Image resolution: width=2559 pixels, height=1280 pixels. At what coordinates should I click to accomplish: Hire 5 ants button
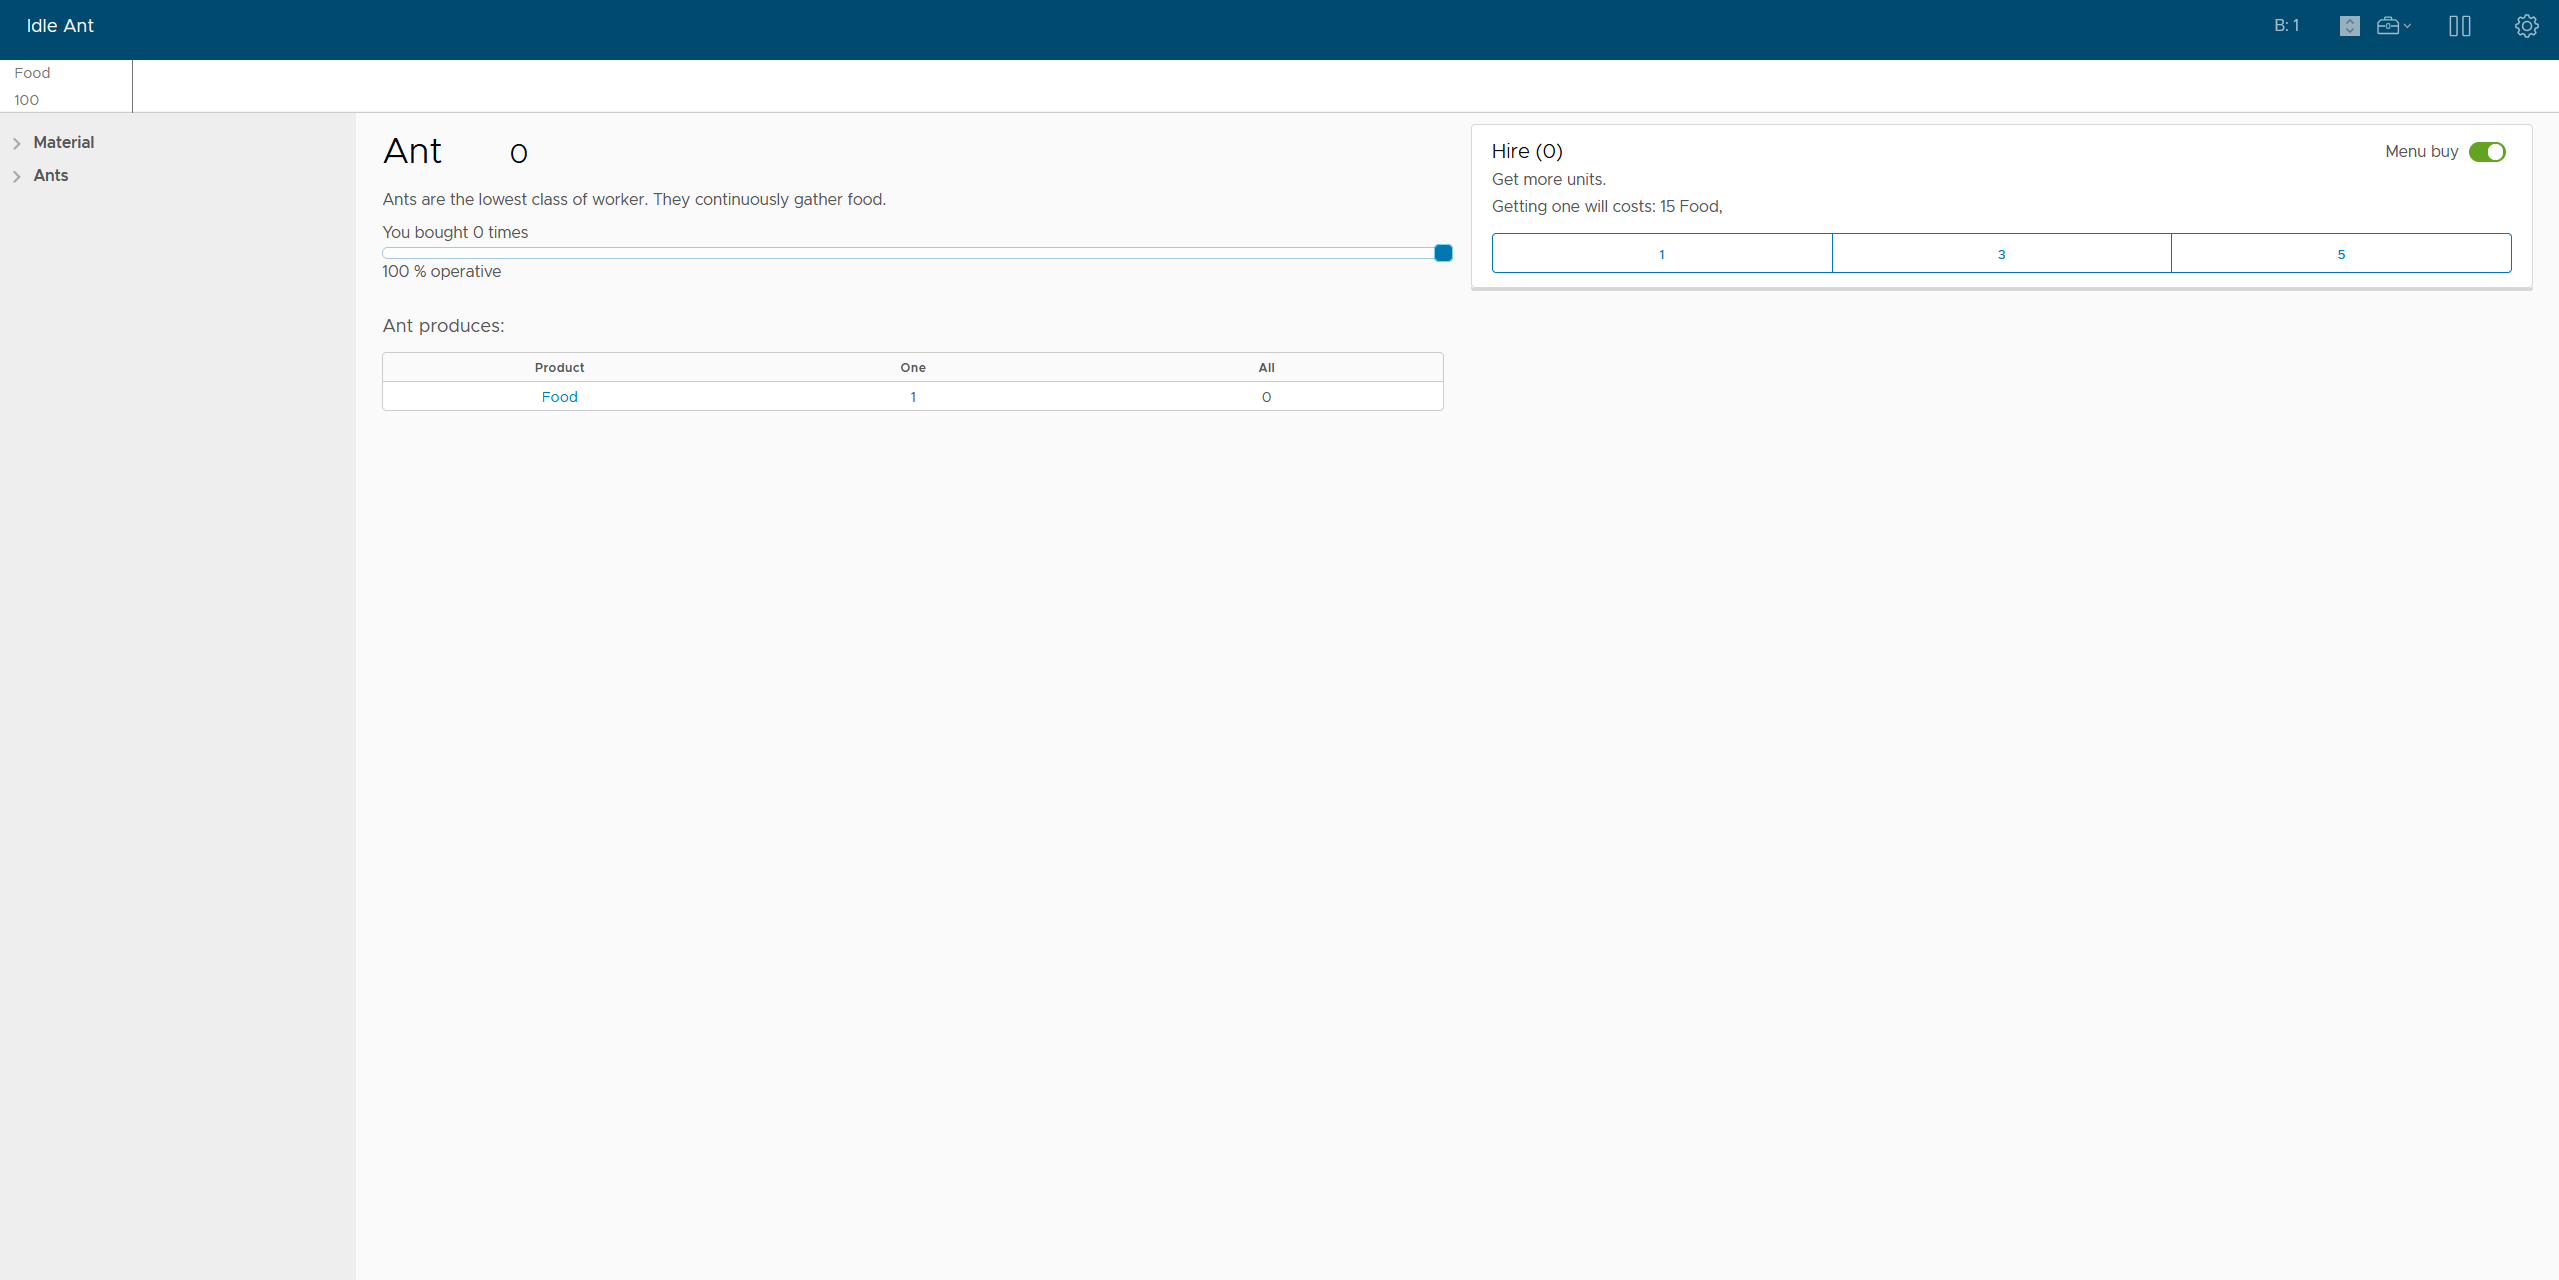point(2341,253)
